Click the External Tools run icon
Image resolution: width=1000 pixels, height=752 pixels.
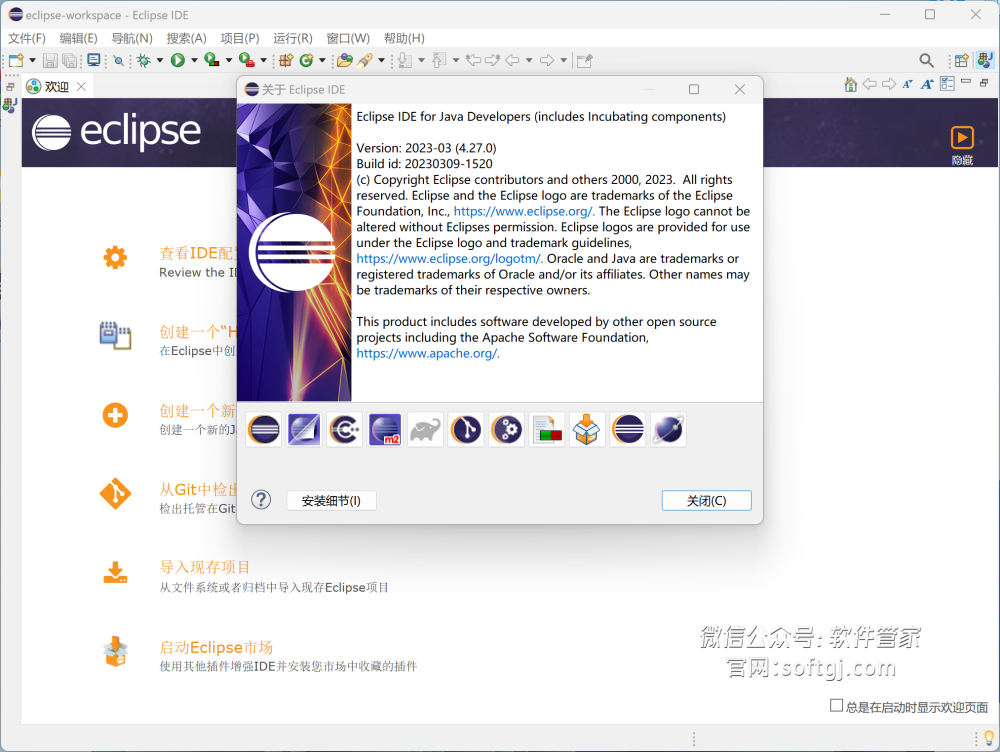click(247, 60)
